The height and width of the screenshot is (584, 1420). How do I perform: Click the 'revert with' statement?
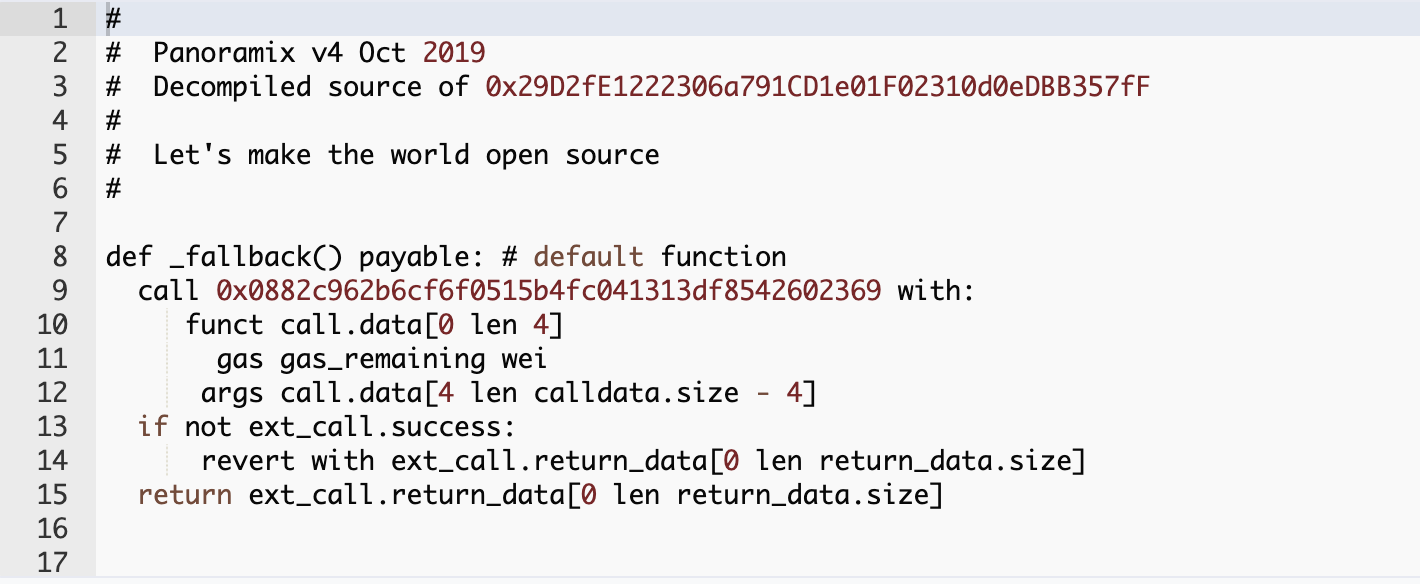287,461
